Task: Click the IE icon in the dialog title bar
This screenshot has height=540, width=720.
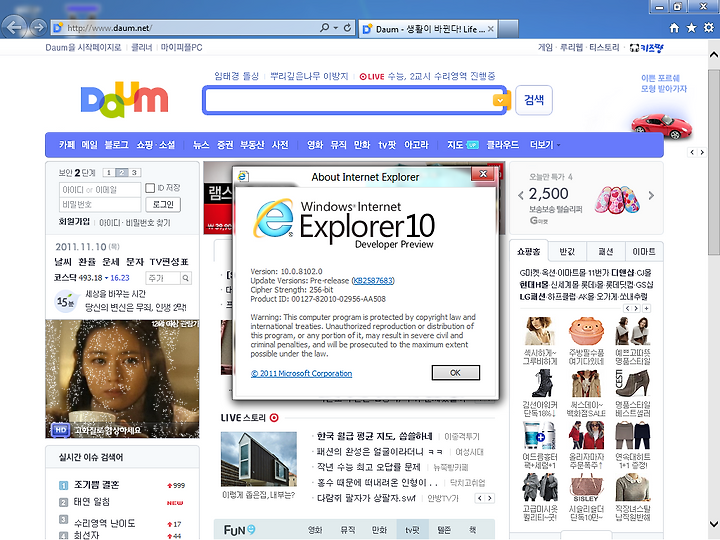Action: click(243, 176)
